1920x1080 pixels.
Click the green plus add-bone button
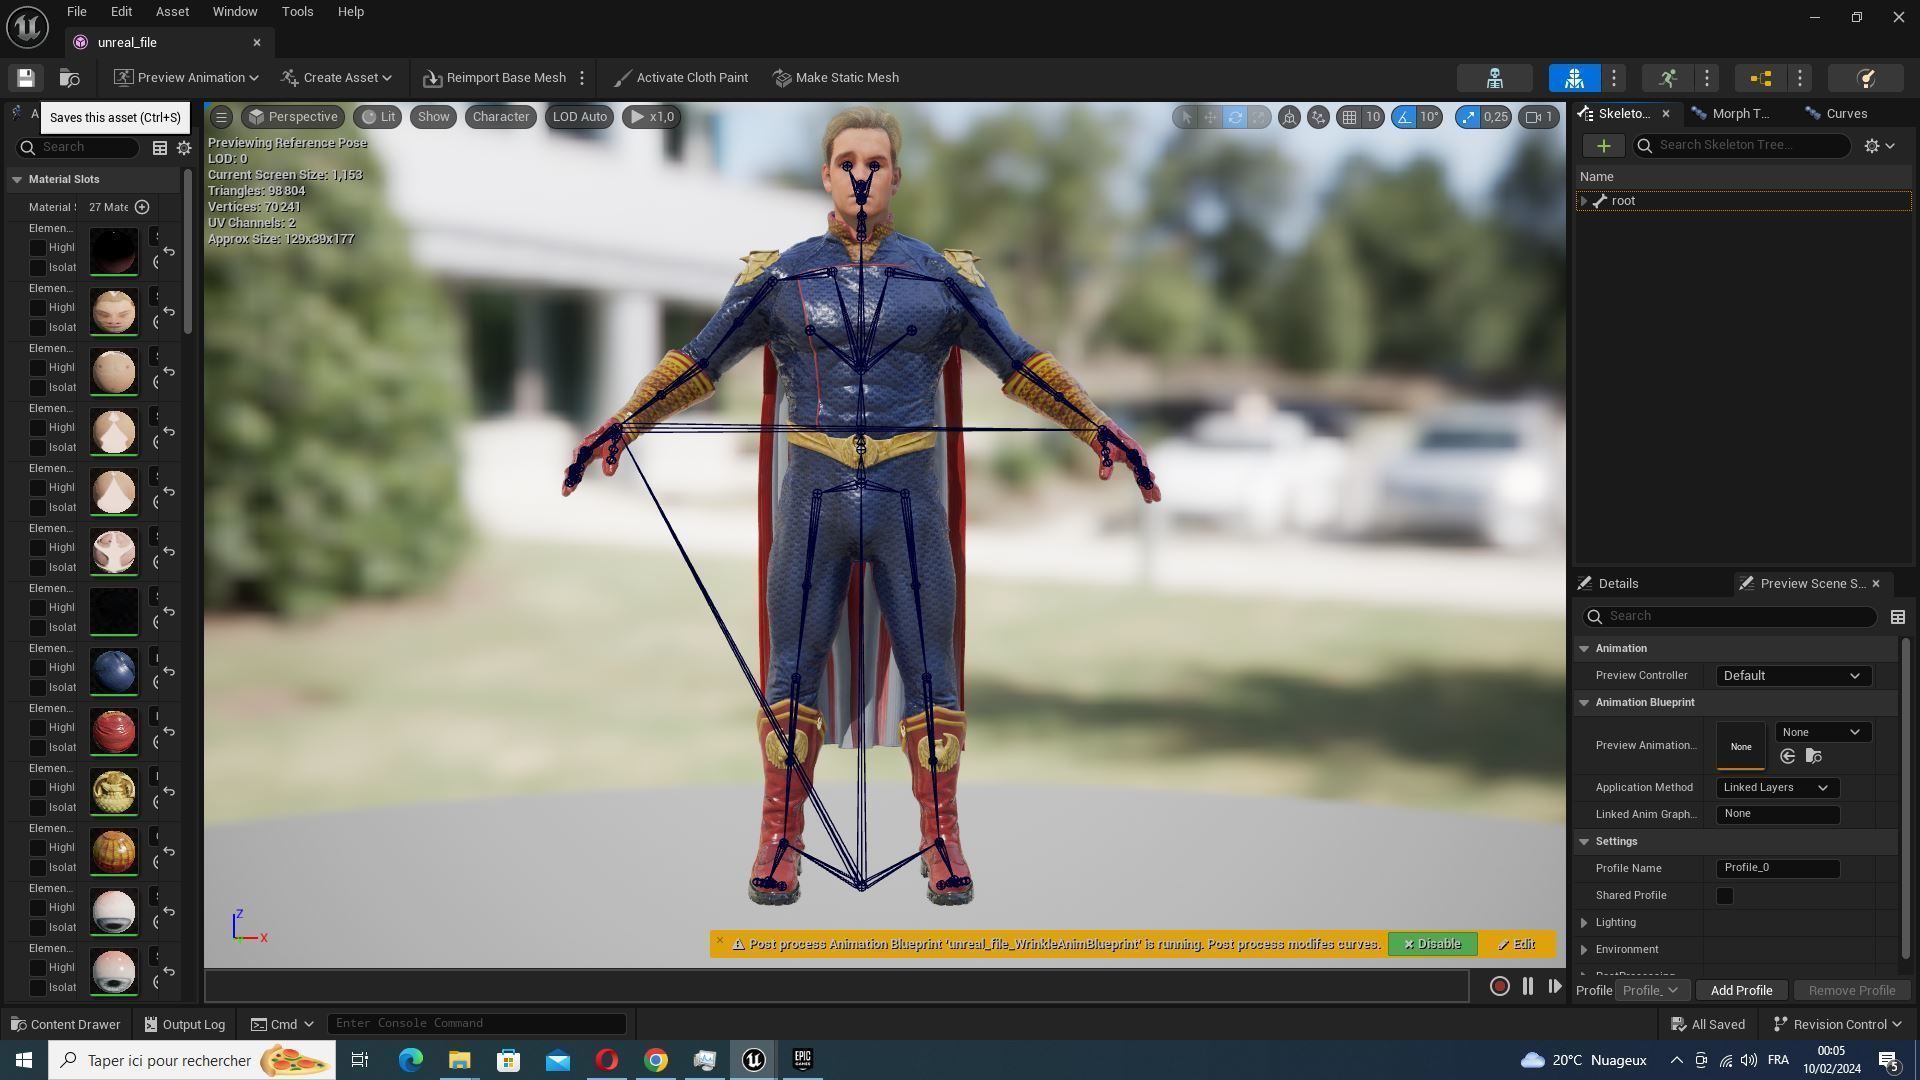tap(1603, 146)
